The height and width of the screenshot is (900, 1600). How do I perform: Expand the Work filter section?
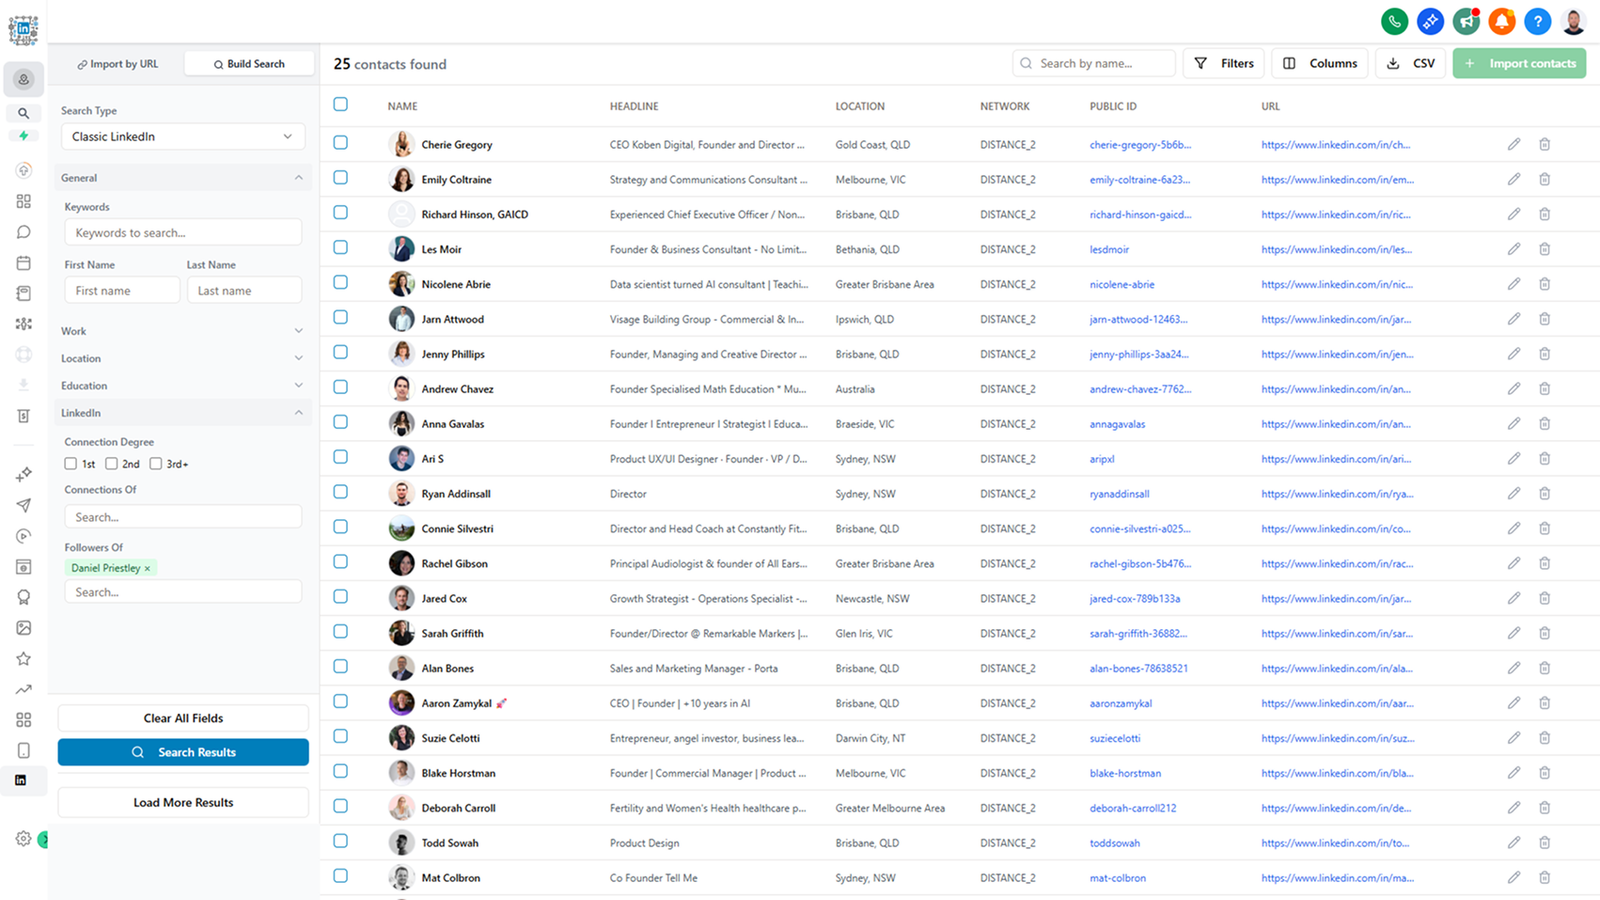point(183,330)
